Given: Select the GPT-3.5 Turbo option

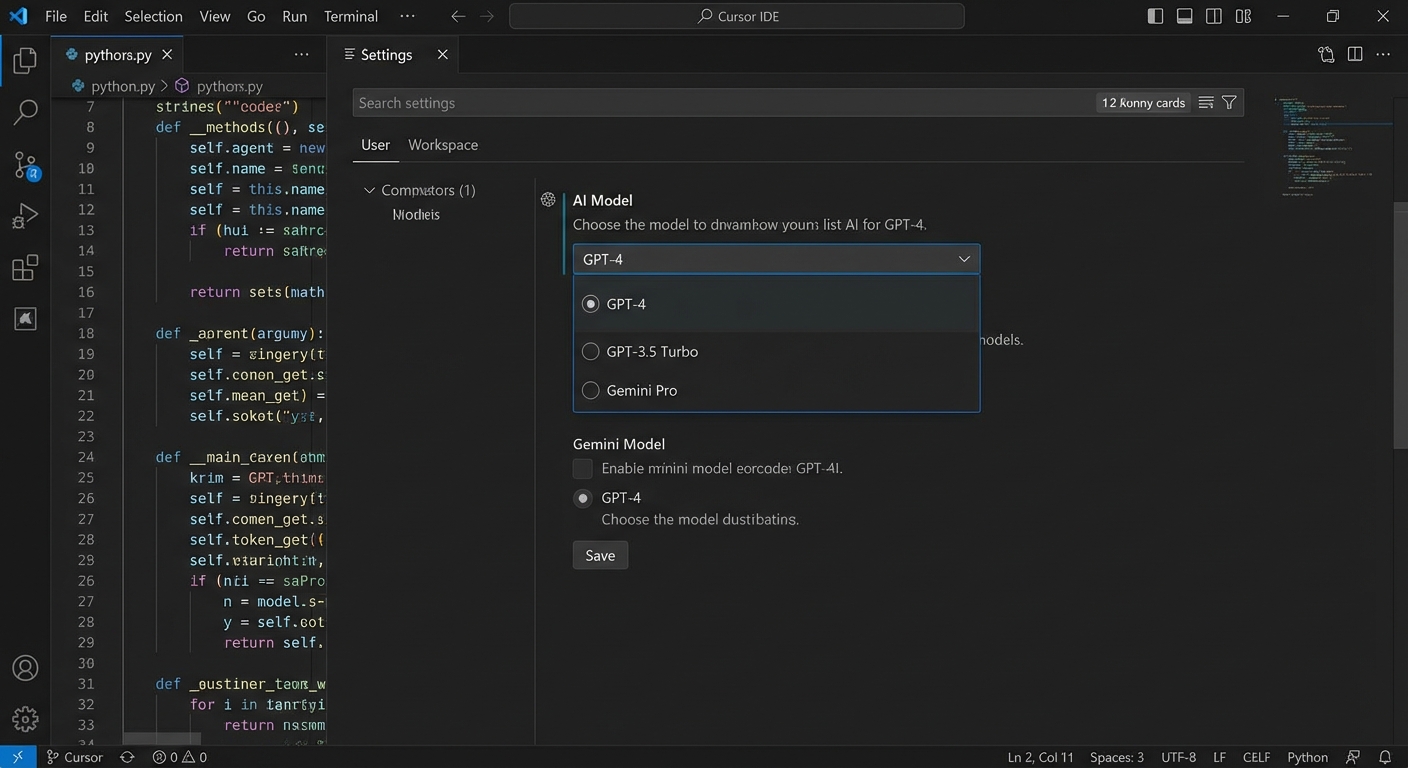Looking at the screenshot, I should coord(776,351).
